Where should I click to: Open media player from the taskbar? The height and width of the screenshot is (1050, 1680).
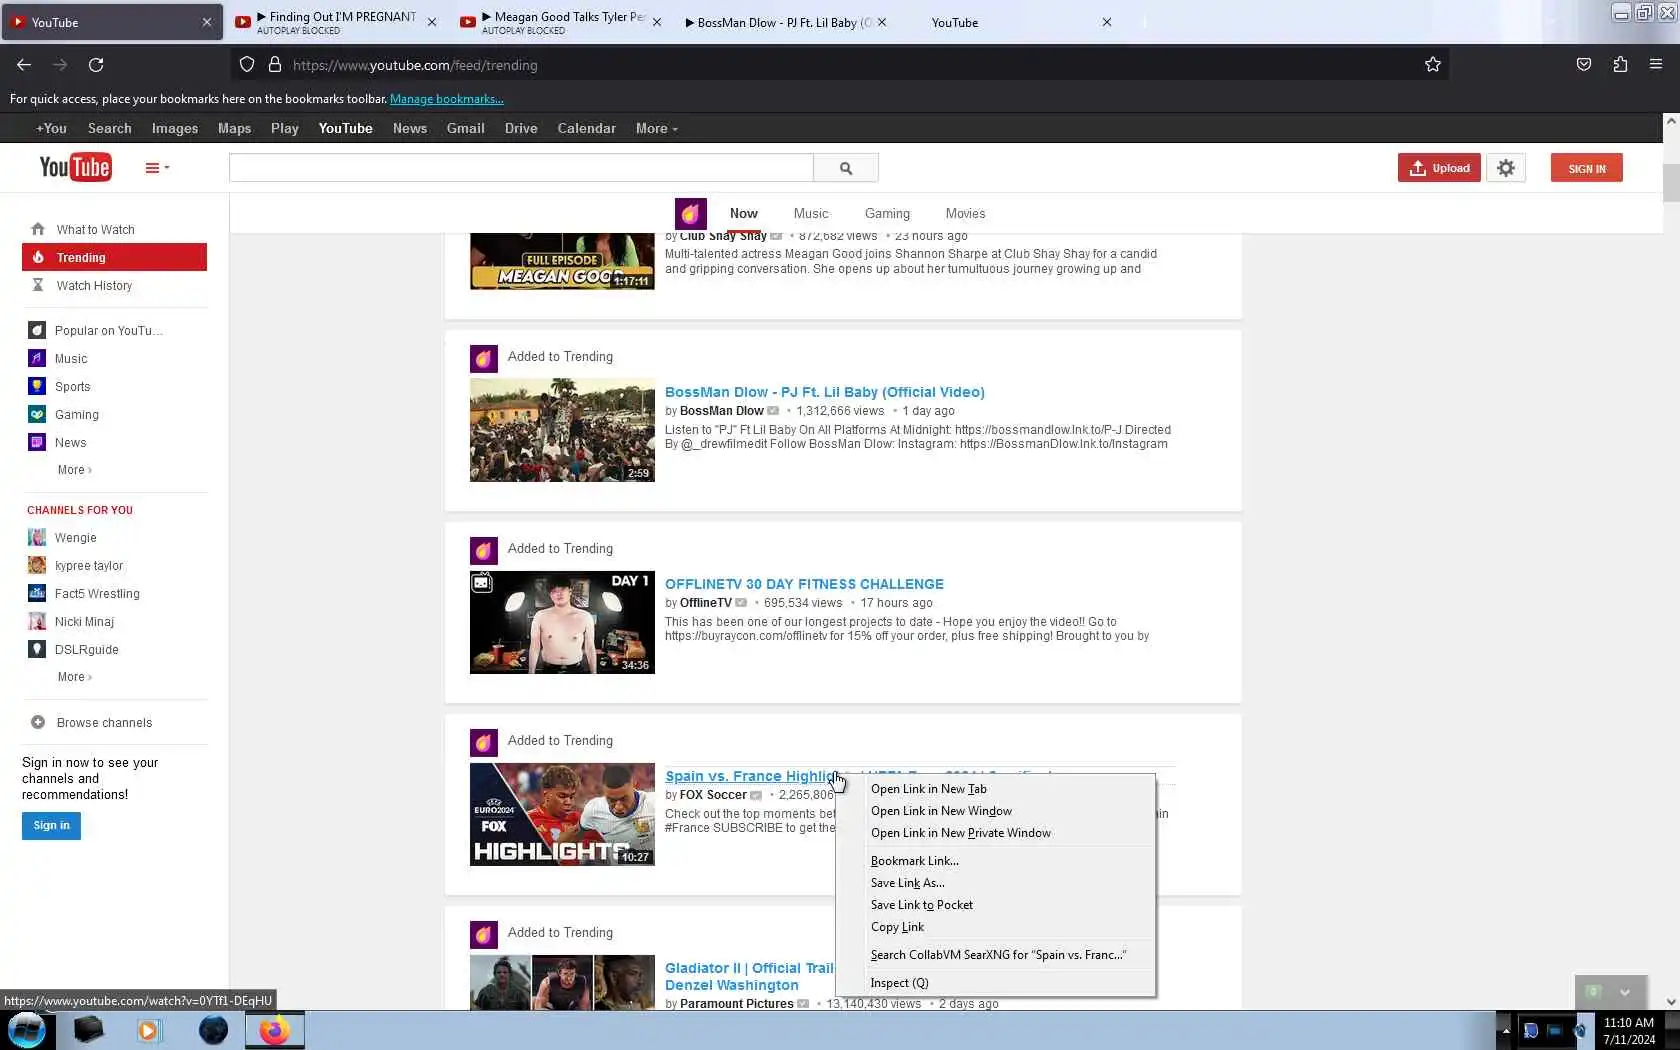149,1030
